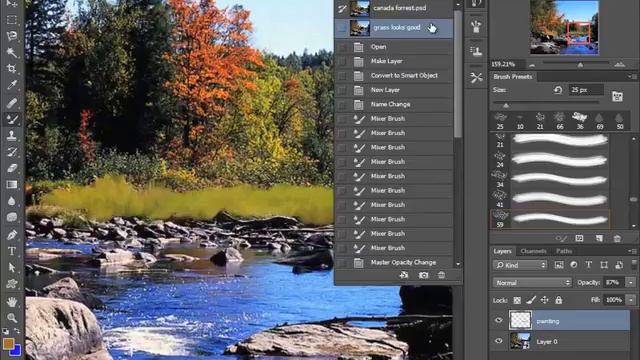Select the Blur tool droplet icon
Screen dimensions: 640x360
(x=12, y=201)
